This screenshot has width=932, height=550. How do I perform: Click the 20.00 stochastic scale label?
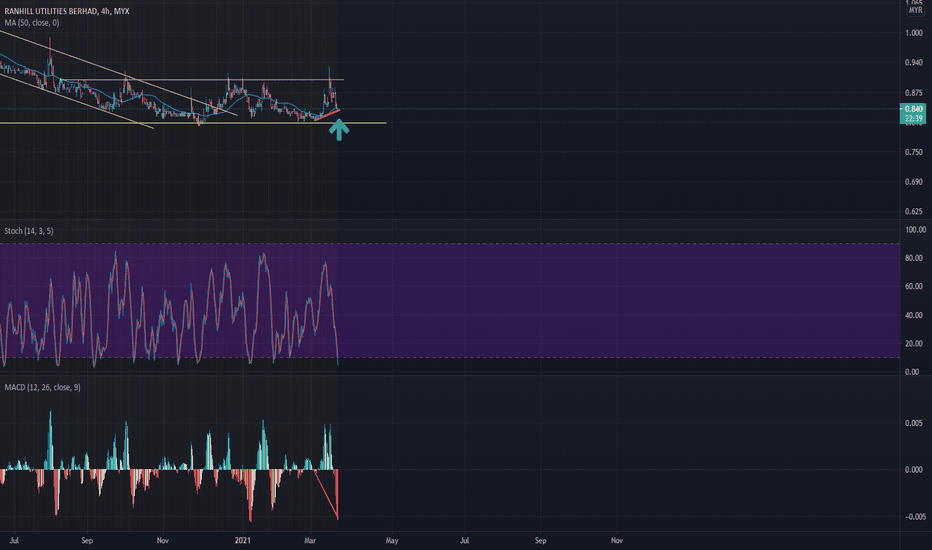point(914,344)
